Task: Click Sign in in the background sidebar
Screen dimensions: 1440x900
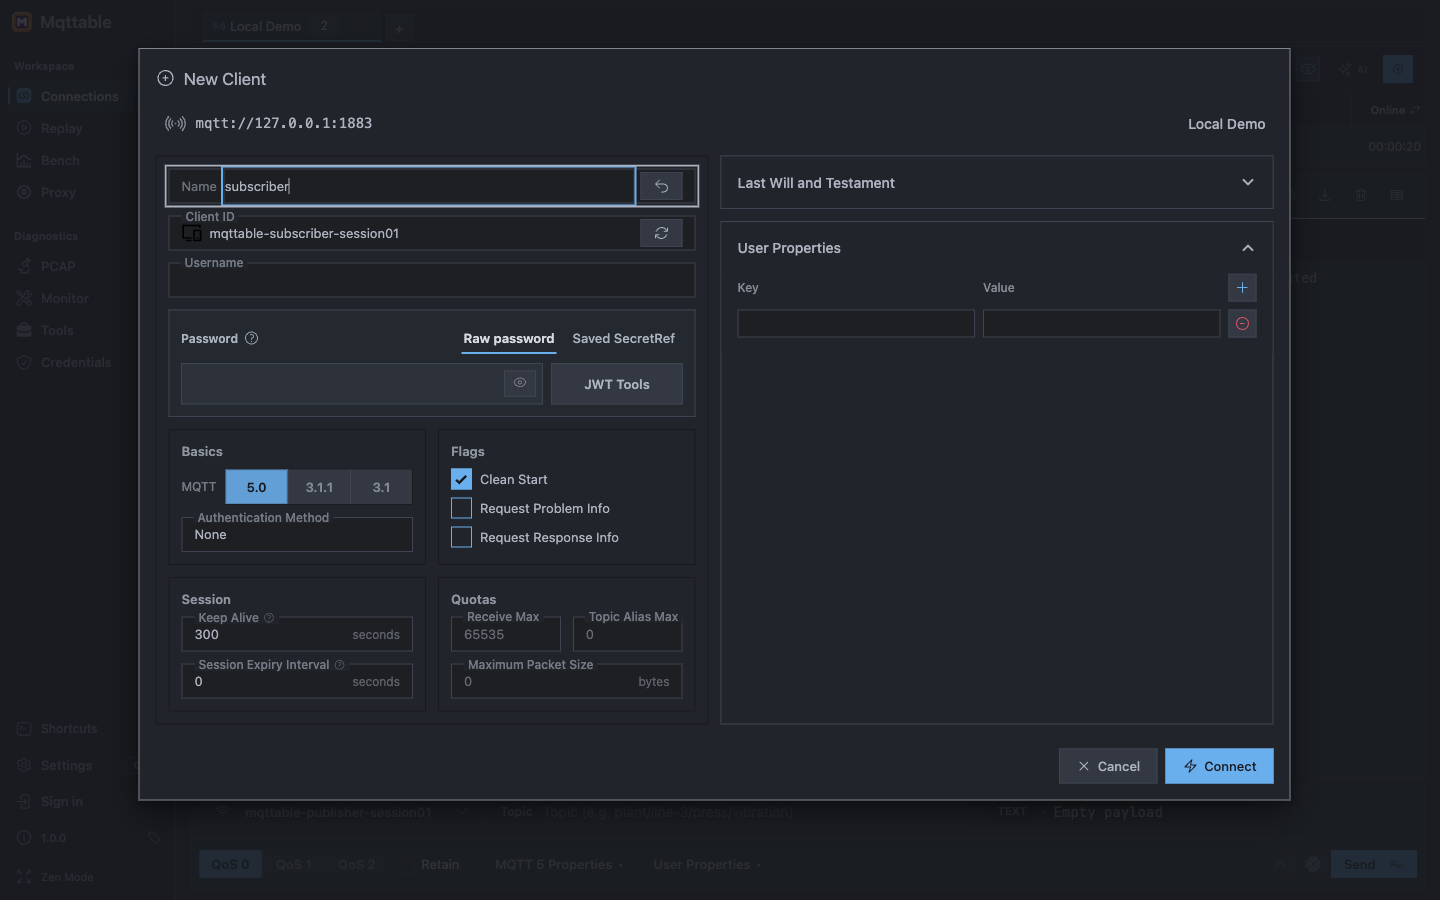Action: point(50,801)
